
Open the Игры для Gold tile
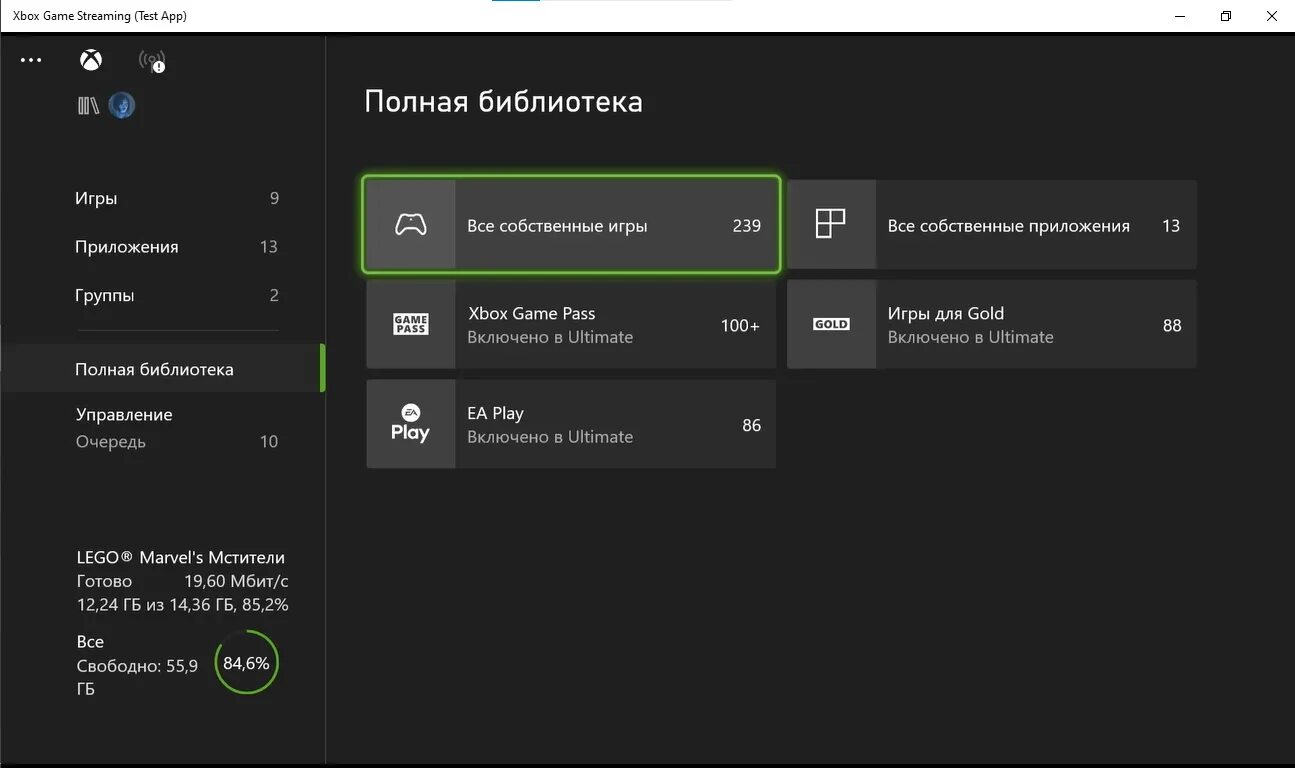(991, 324)
